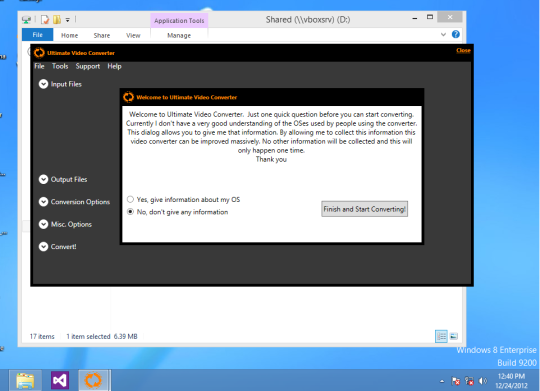540x391 pixels.
Task: Open the converter's Help menu
Action: [x=114, y=66]
